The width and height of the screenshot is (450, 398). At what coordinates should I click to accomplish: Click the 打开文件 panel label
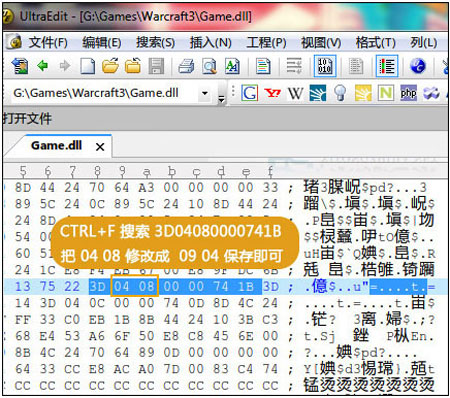27,118
